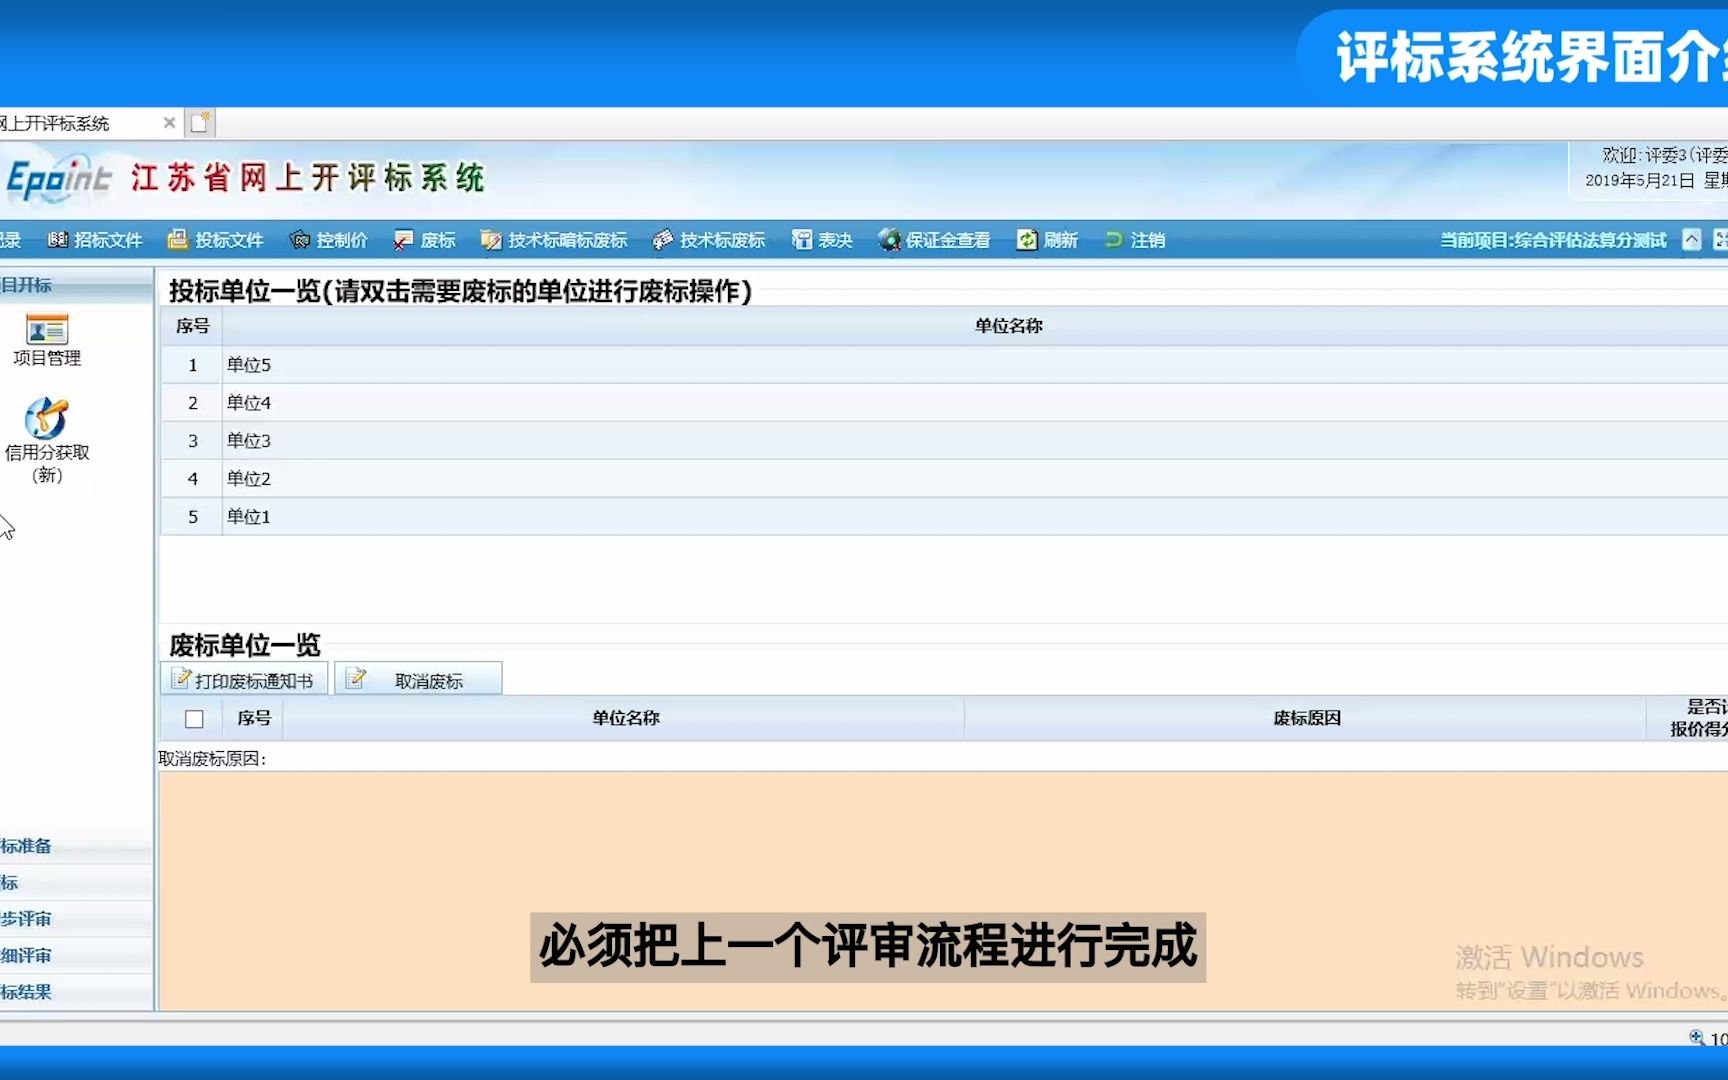Click the Epoint logo
1728x1080 pixels.
click(59, 179)
